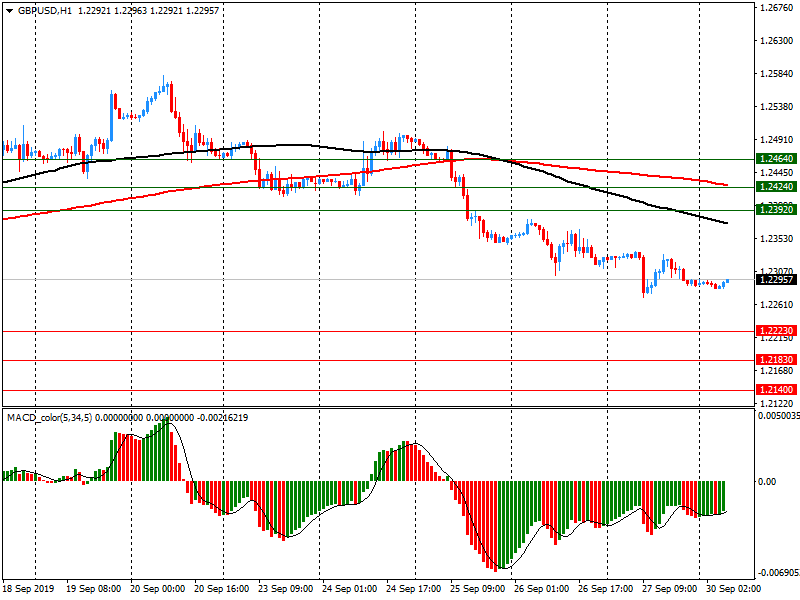Click the 27 Sep 09:00 time label
The height and width of the screenshot is (600, 800).
tap(669, 589)
